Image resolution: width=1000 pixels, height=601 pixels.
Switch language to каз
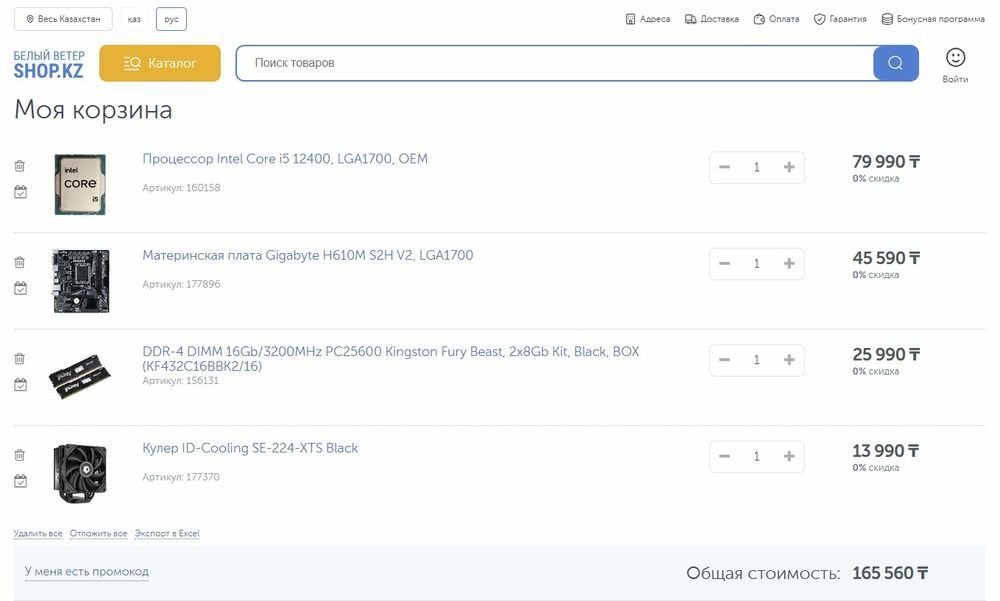pyautogui.click(x=134, y=19)
